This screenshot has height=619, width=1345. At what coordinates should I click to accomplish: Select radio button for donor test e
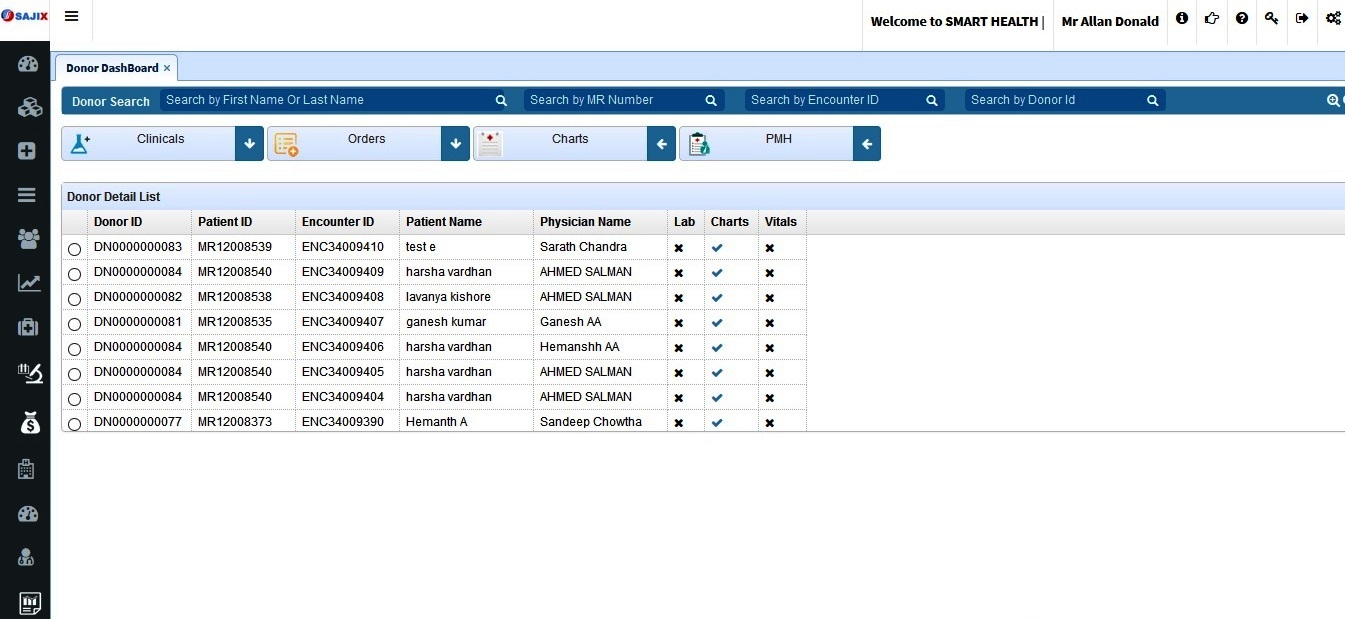[74, 249]
